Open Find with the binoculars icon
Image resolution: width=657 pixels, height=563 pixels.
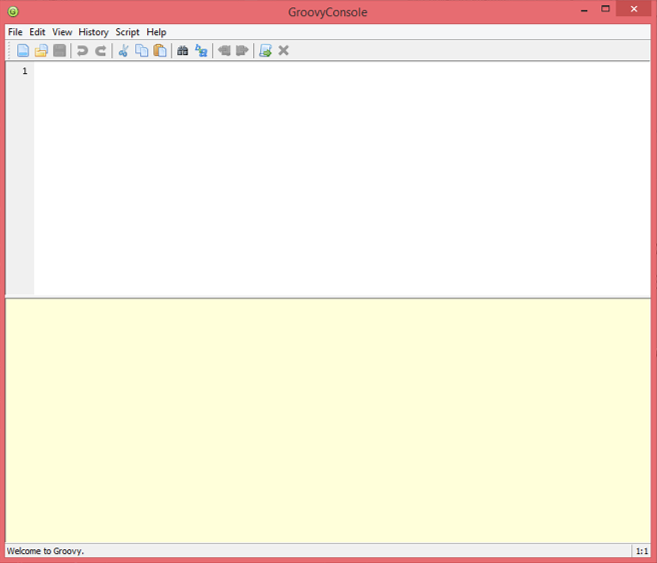pyautogui.click(x=183, y=51)
